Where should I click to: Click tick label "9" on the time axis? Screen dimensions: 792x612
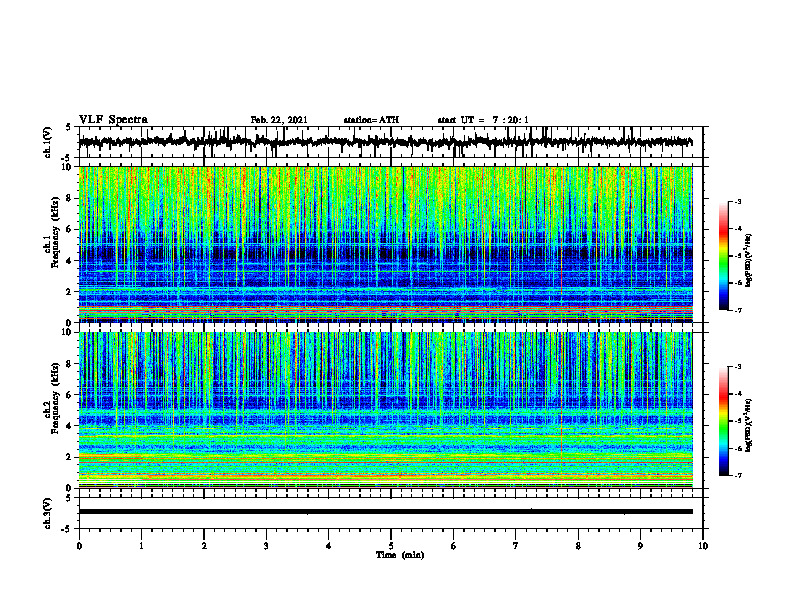click(640, 546)
